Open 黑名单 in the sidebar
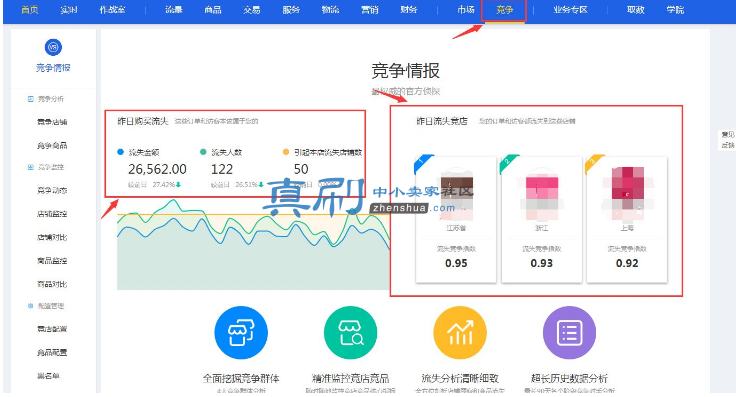This screenshot has height=397, width=736. tap(48, 376)
